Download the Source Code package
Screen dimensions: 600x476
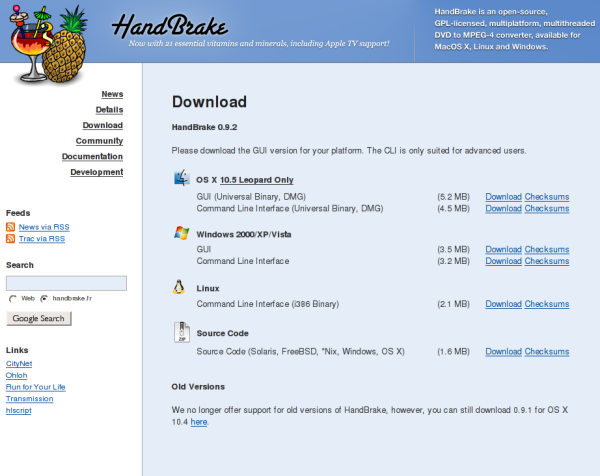[x=503, y=352]
